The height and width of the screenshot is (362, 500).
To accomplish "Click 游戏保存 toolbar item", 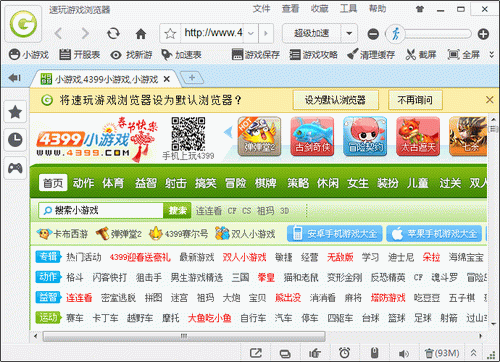I will [256, 55].
